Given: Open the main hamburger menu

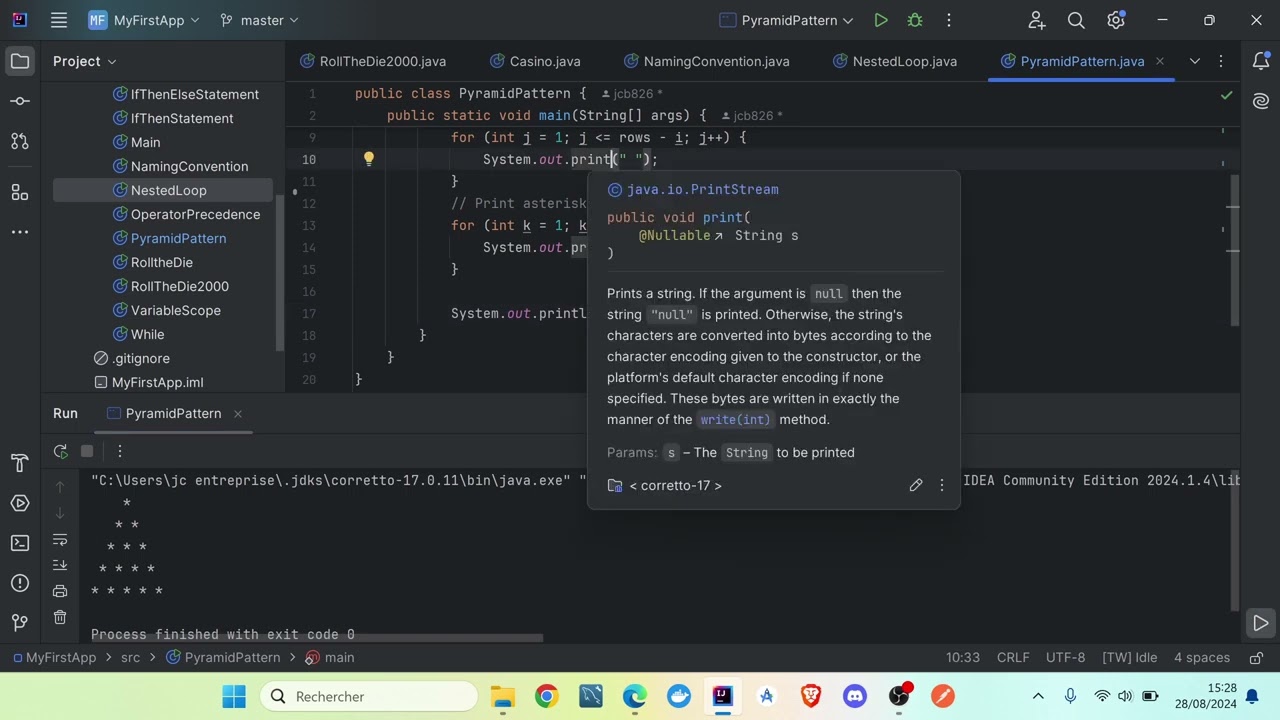Looking at the screenshot, I should pos(59,20).
